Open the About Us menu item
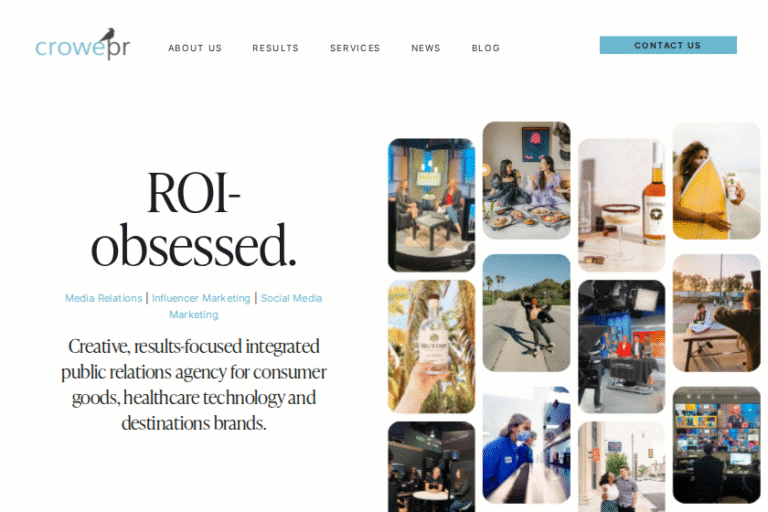768x512 pixels. [x=195, y=48]
